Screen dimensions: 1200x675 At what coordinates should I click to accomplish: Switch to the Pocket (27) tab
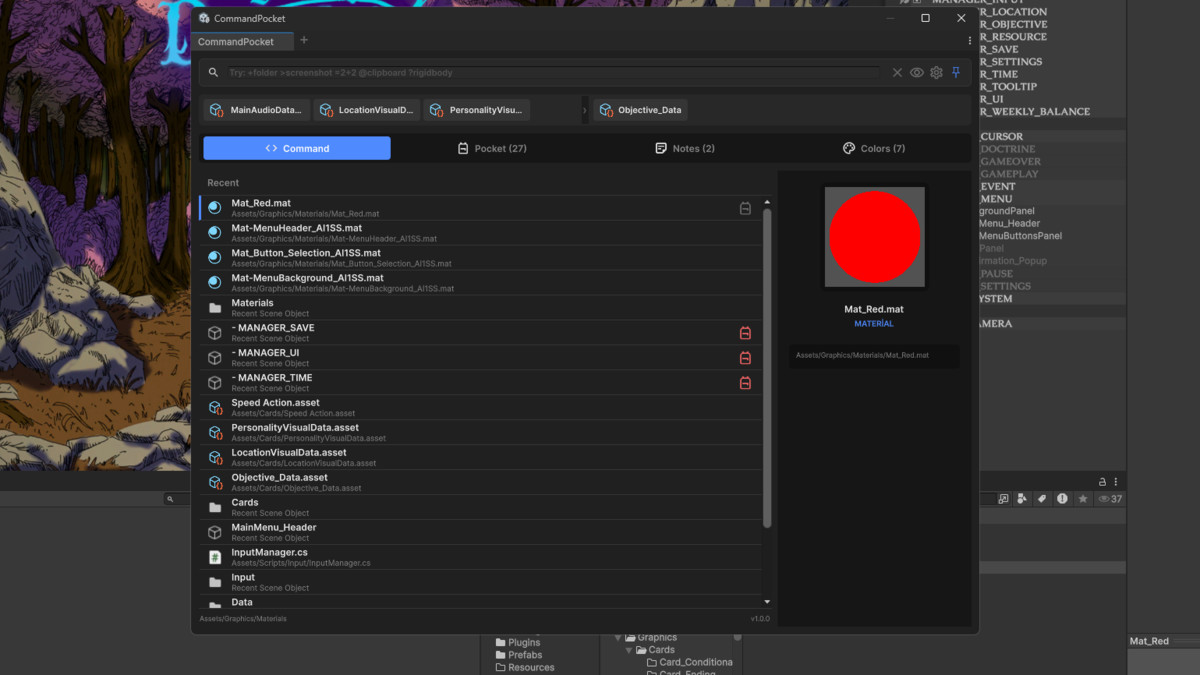(x=490, y=147)
